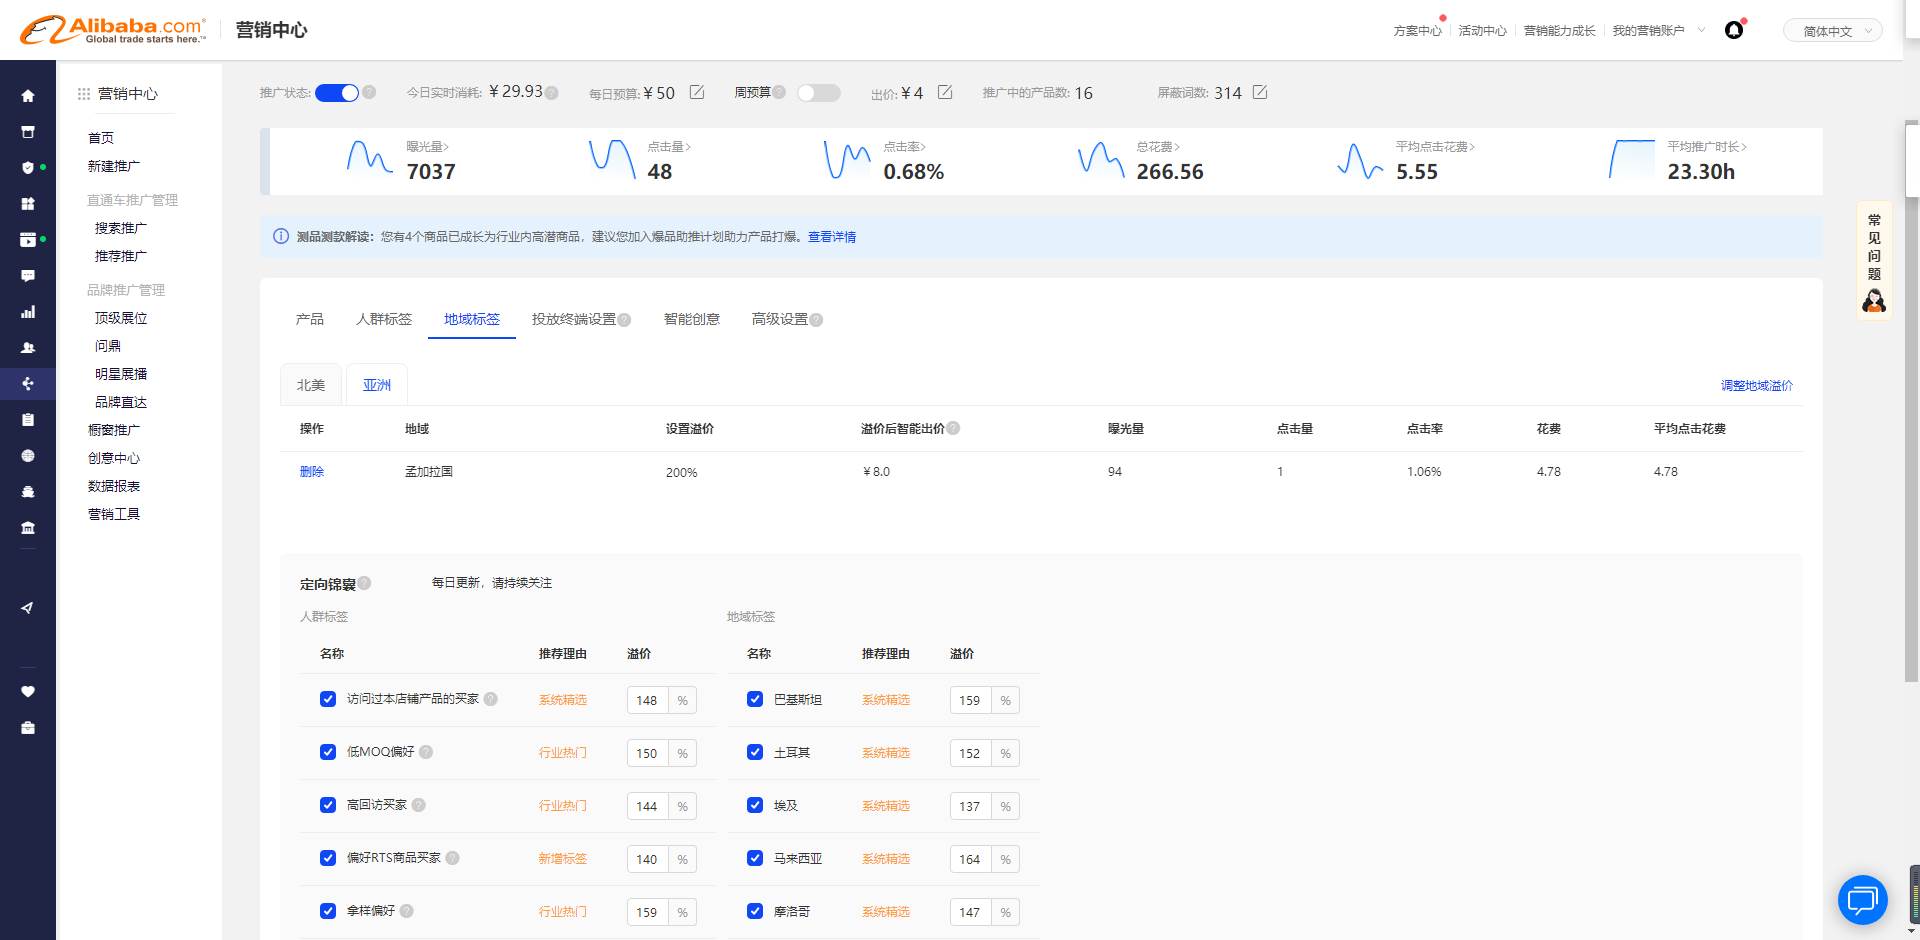Open the customers people icon in dark sidebar
This screenshot has width=1920, height=940.
point(28,348)
